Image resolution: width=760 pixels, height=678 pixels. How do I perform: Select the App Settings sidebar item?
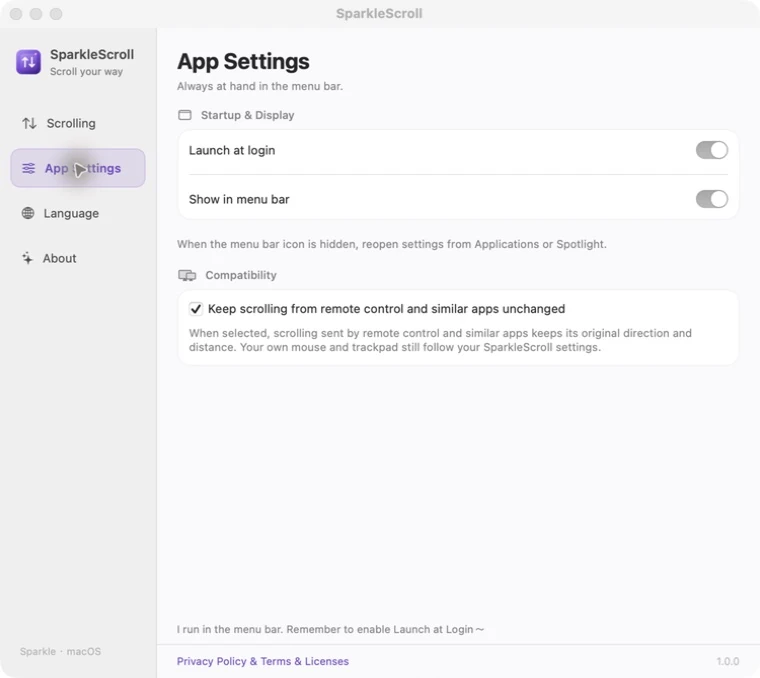[x=78, y=168]
